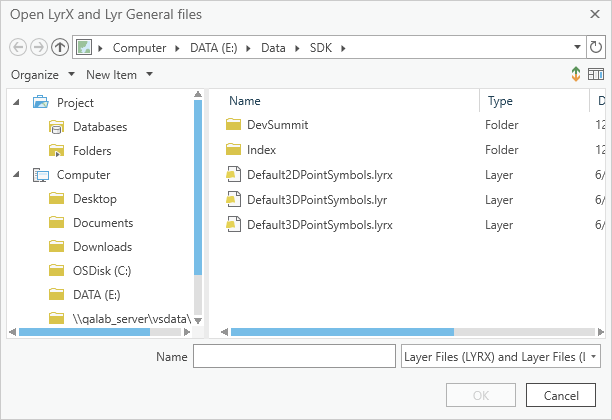
Task: Click the location icon in path bar
Action: [84, 48]
